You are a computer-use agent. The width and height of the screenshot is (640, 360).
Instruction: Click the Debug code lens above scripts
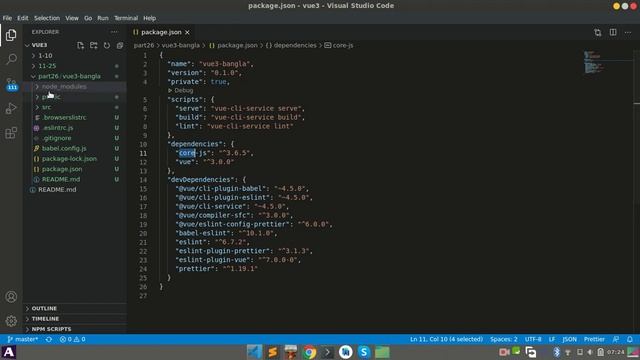[x=183, y=91]
